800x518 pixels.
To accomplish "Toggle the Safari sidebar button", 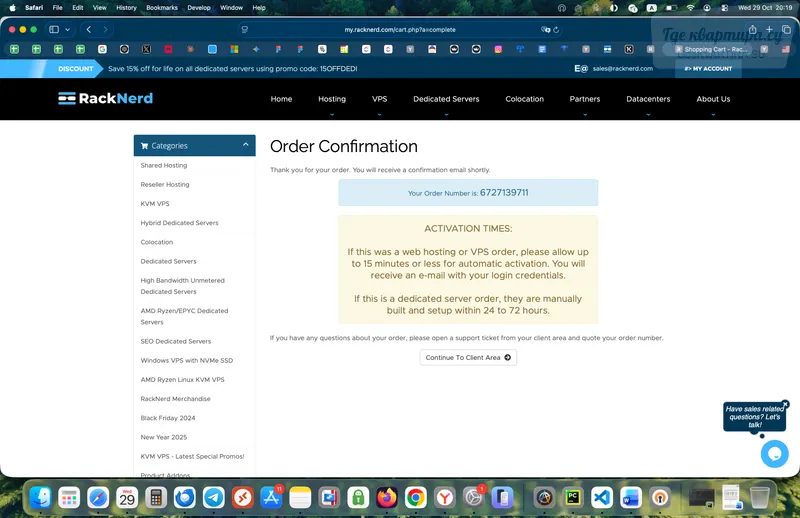I will tap(54, 30).
